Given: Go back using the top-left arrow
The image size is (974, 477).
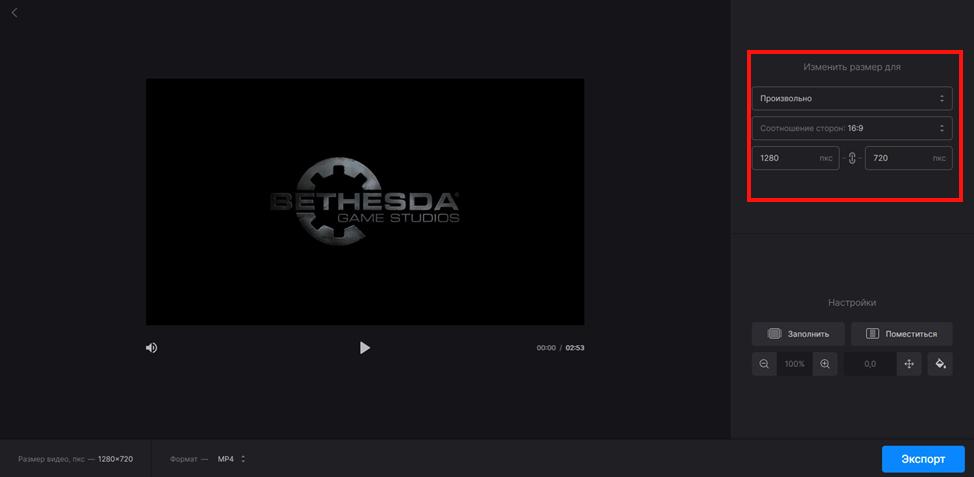Looking at the screenshot, I should 14,13.
